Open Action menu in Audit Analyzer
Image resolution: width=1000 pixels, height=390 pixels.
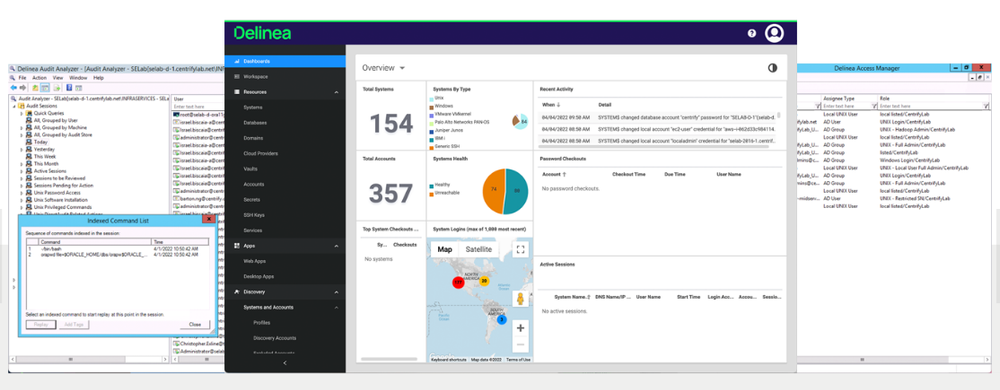40,78
